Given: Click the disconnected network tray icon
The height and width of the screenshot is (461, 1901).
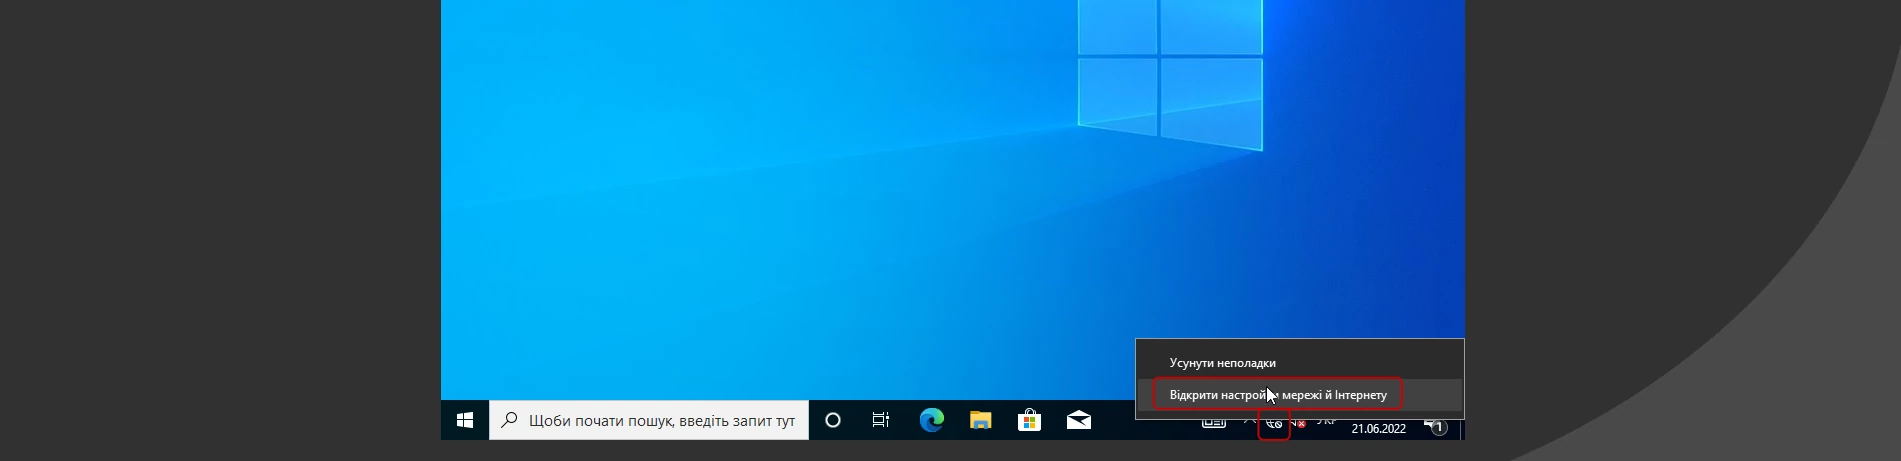Looking at the screenshot, I should tap(1274, 424).
